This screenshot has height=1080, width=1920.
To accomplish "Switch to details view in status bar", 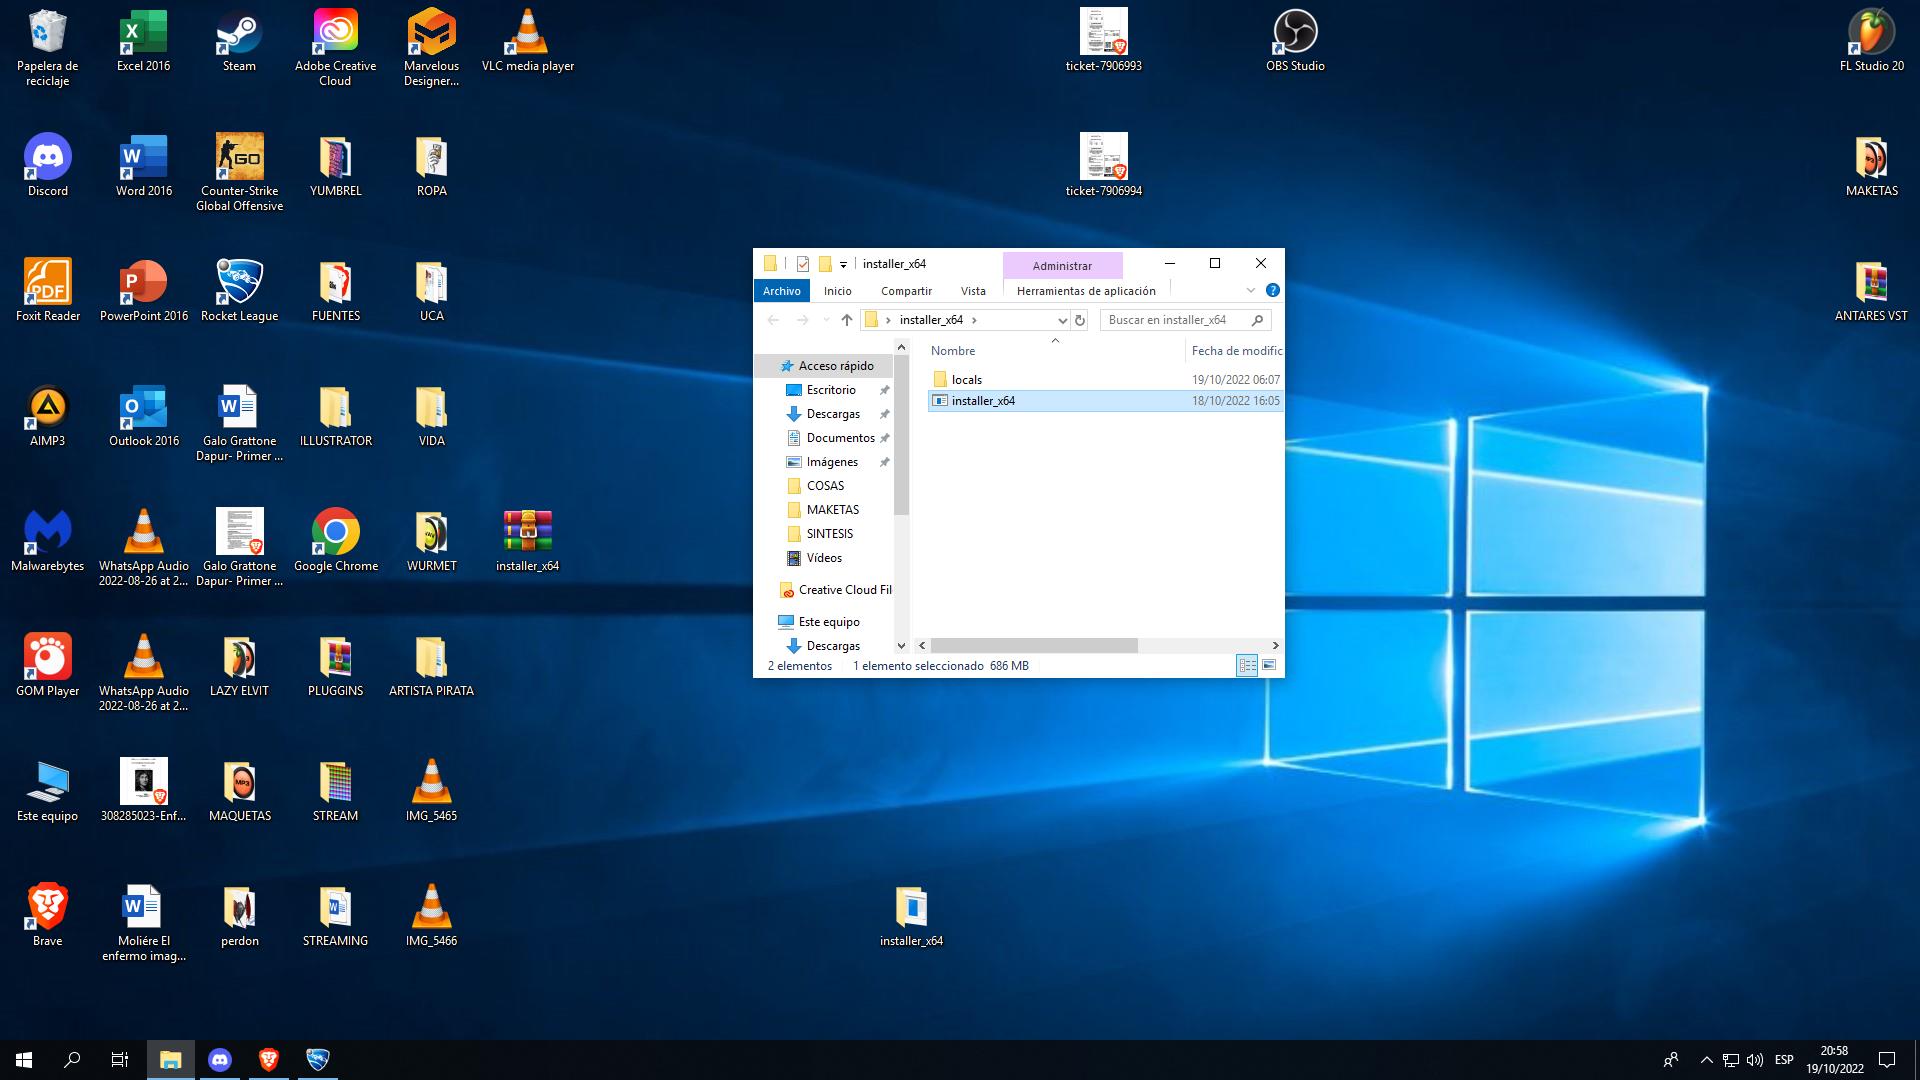I will pyautogui.click(x=1247, y=665).
